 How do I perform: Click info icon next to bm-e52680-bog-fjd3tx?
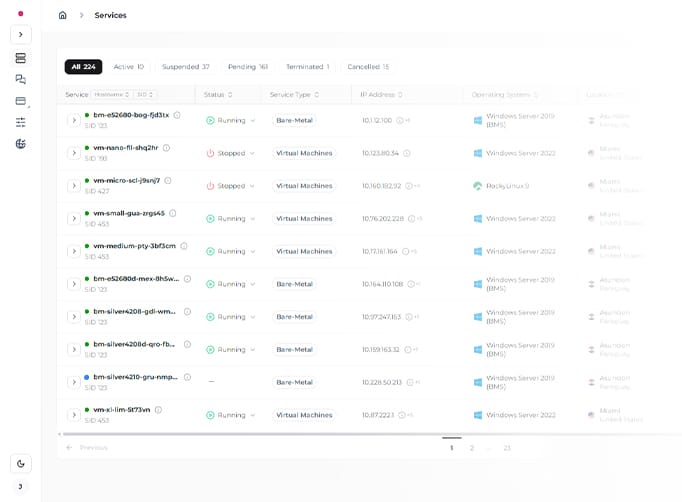177,115
